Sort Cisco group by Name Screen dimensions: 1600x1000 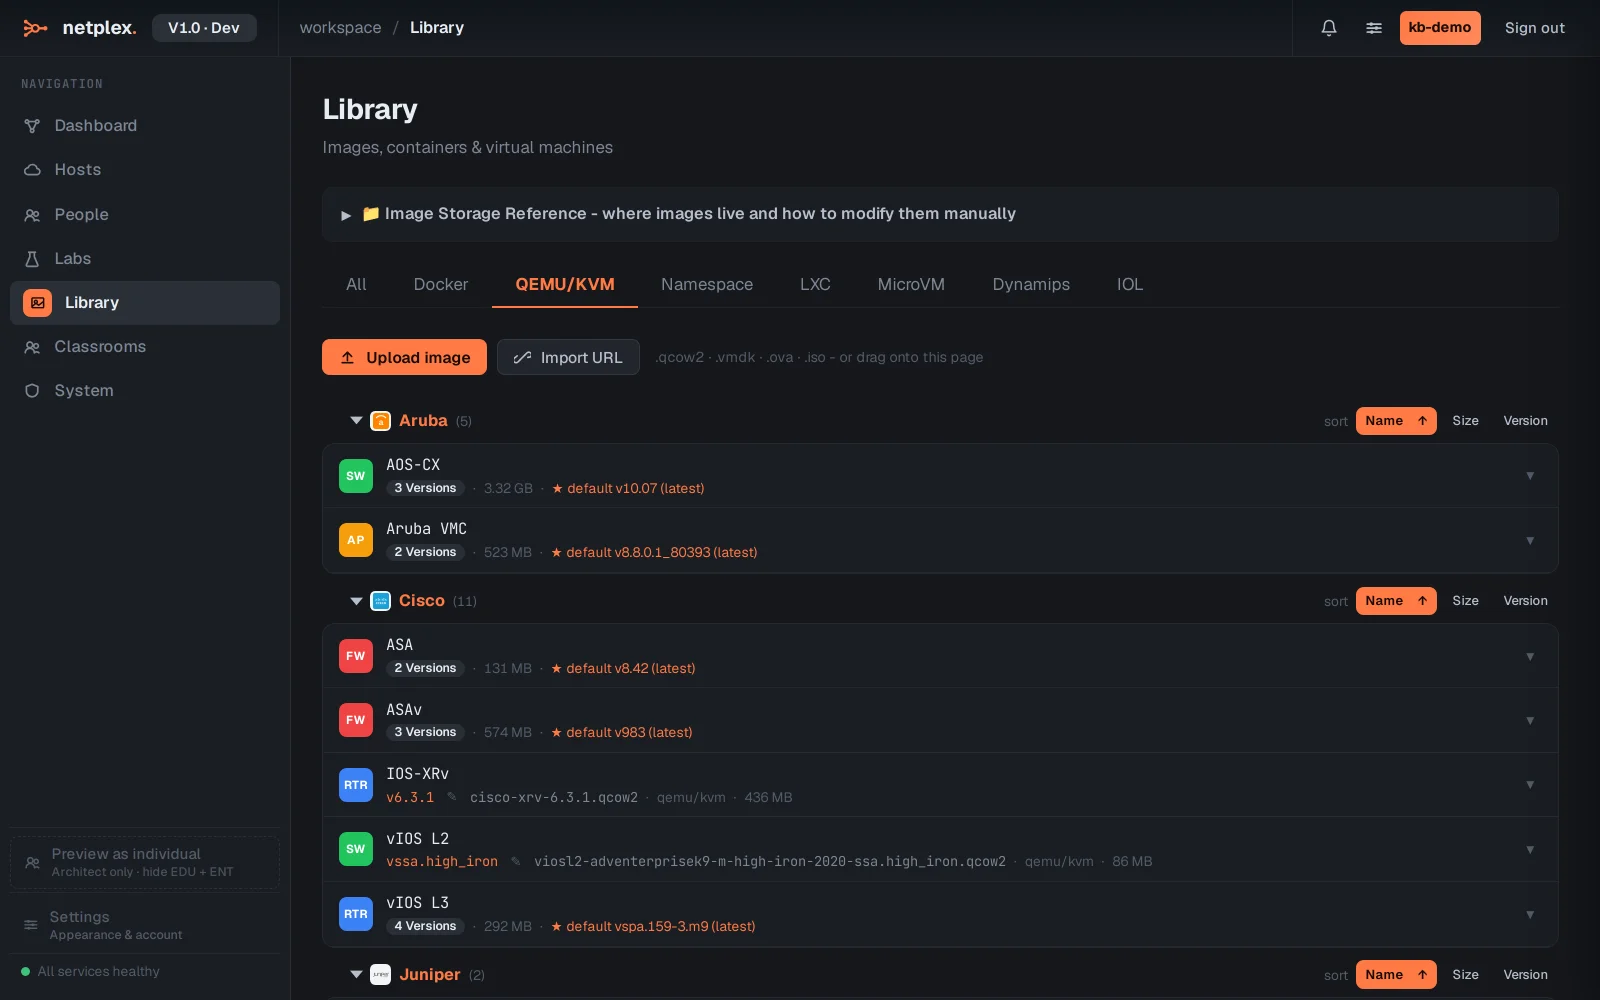pos(1396,601)
